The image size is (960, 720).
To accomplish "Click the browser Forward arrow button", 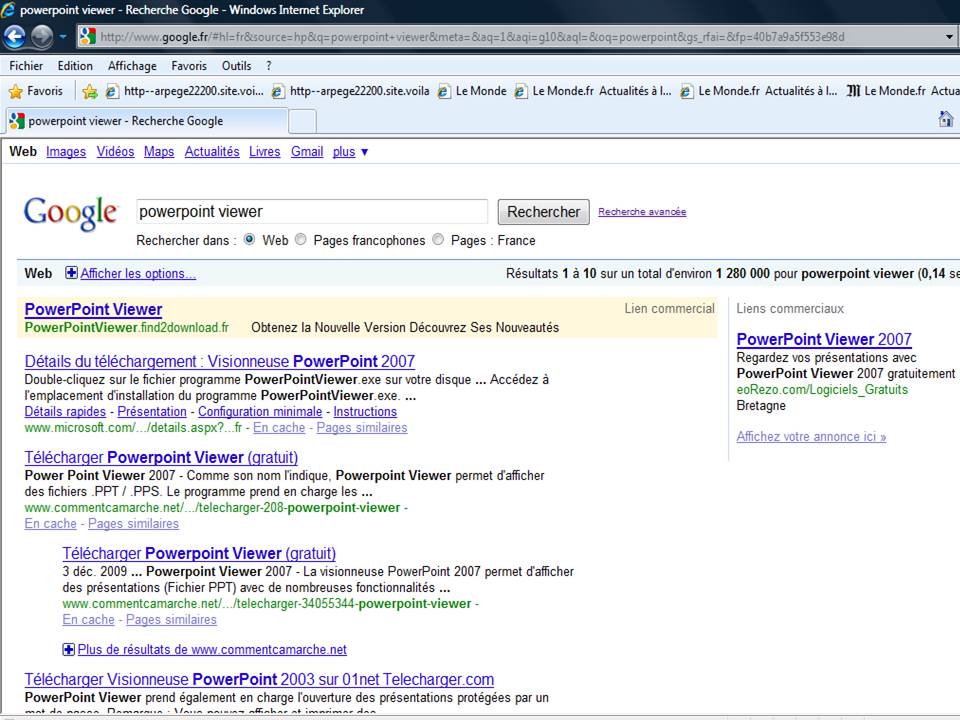I will (x=42, y=37).
